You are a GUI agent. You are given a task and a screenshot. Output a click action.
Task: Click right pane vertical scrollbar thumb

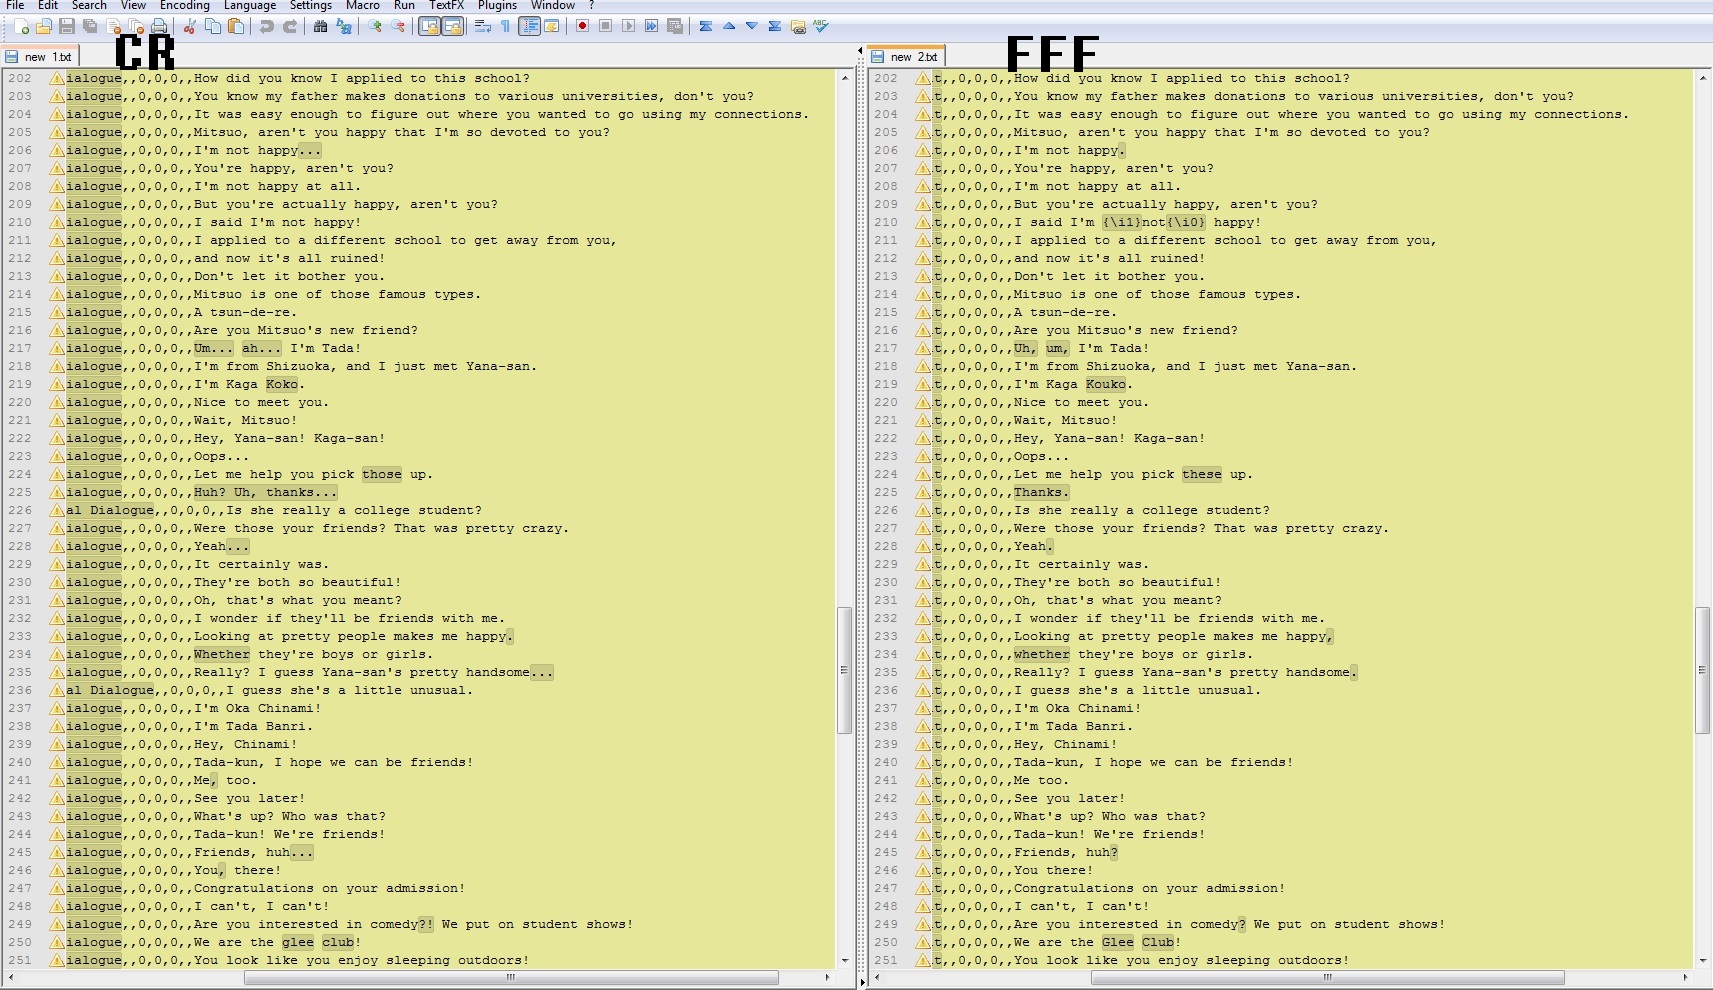(1703, 670)
